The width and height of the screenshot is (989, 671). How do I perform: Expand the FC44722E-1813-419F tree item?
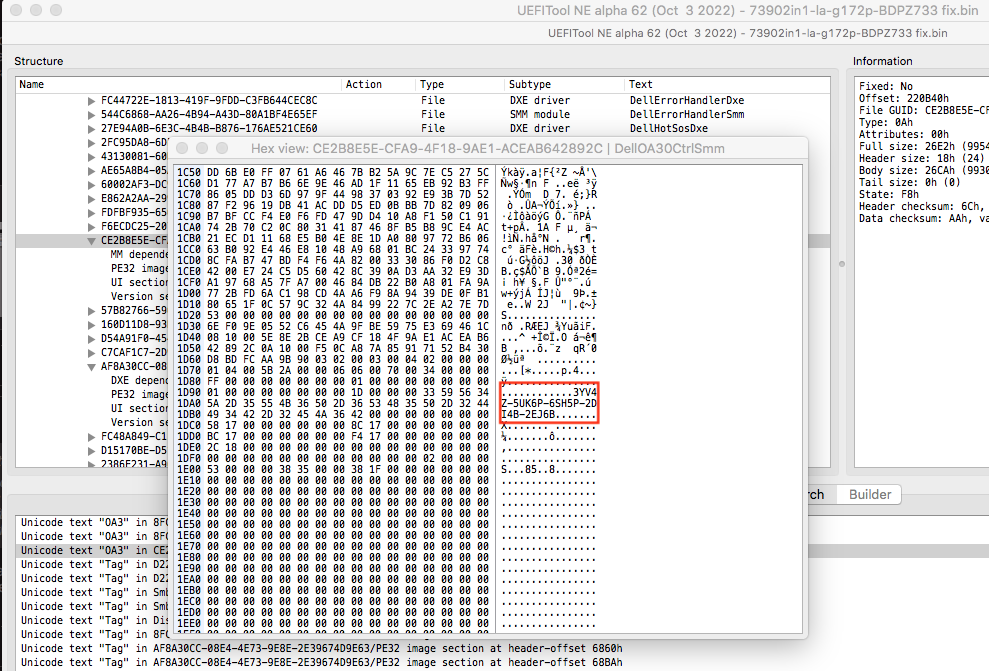(x=91, y=101)
